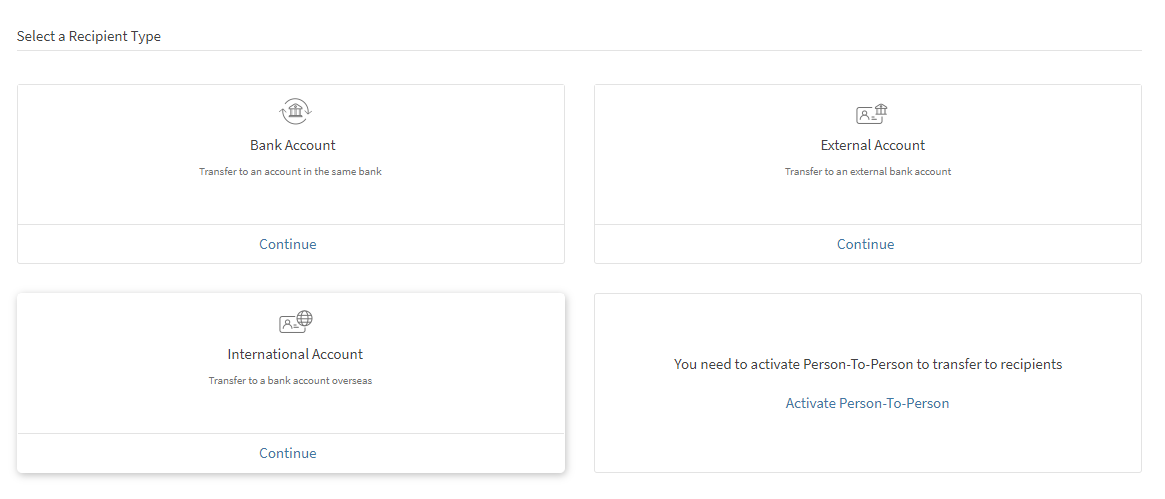Select the International Account heading

pos(295,354)
